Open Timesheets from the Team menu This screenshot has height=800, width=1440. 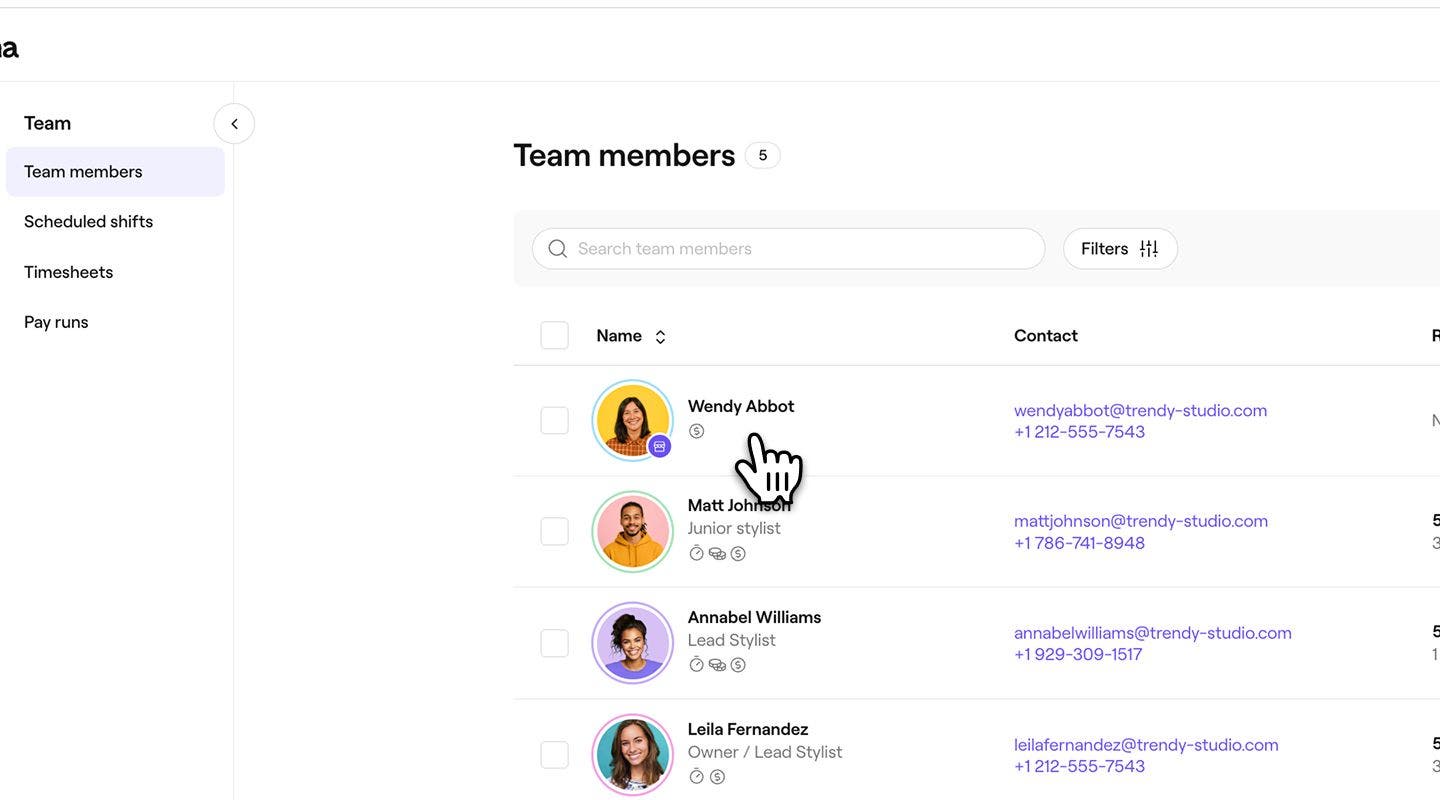point(68,272)
